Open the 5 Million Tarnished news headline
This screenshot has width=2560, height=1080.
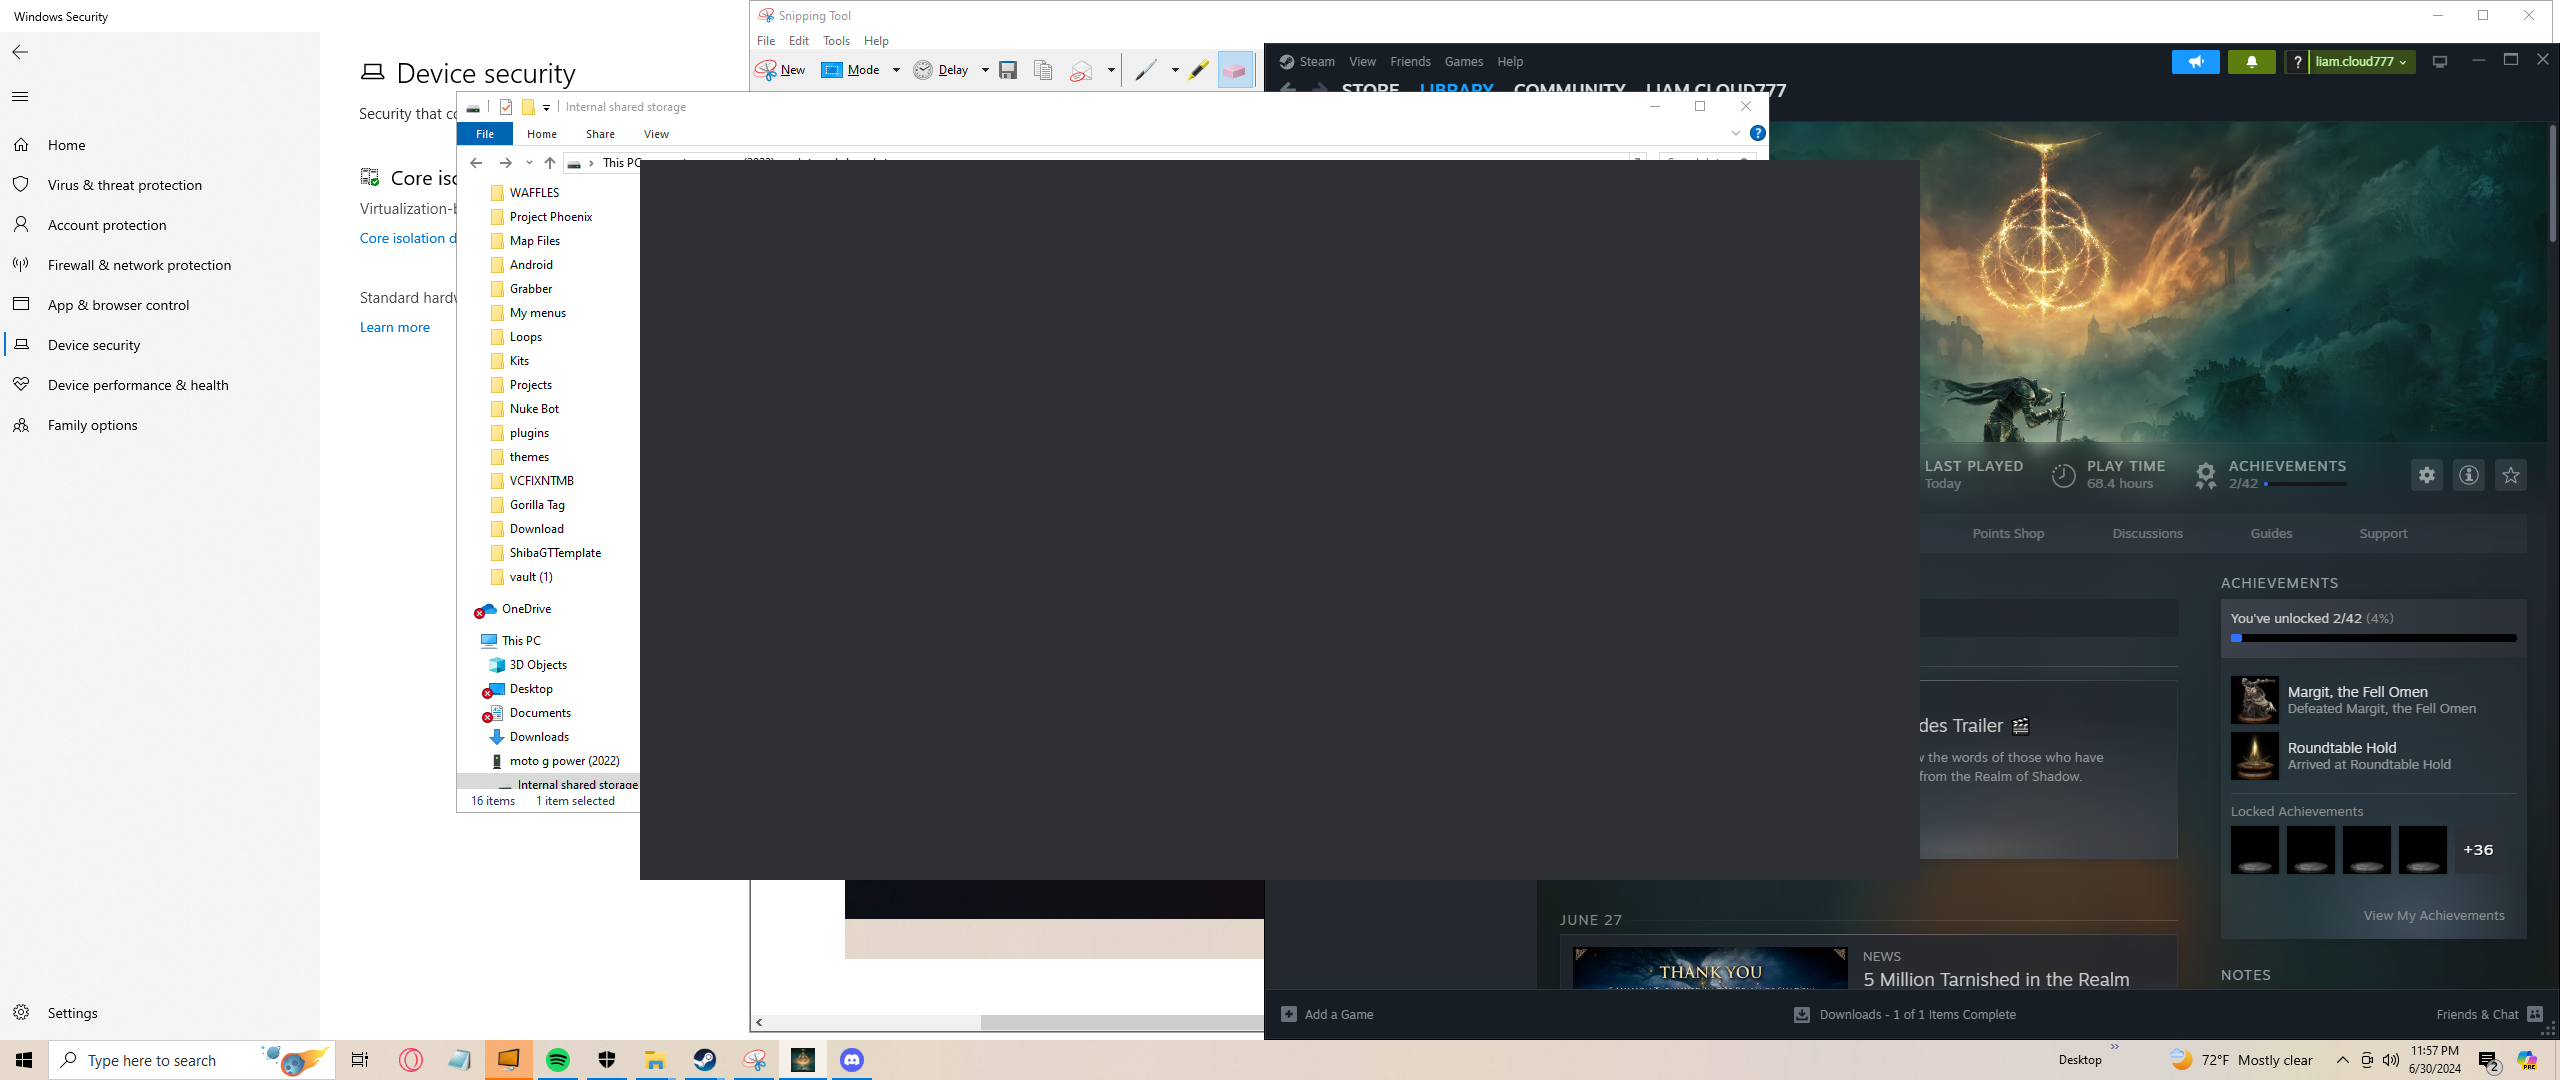[1996, 980]
